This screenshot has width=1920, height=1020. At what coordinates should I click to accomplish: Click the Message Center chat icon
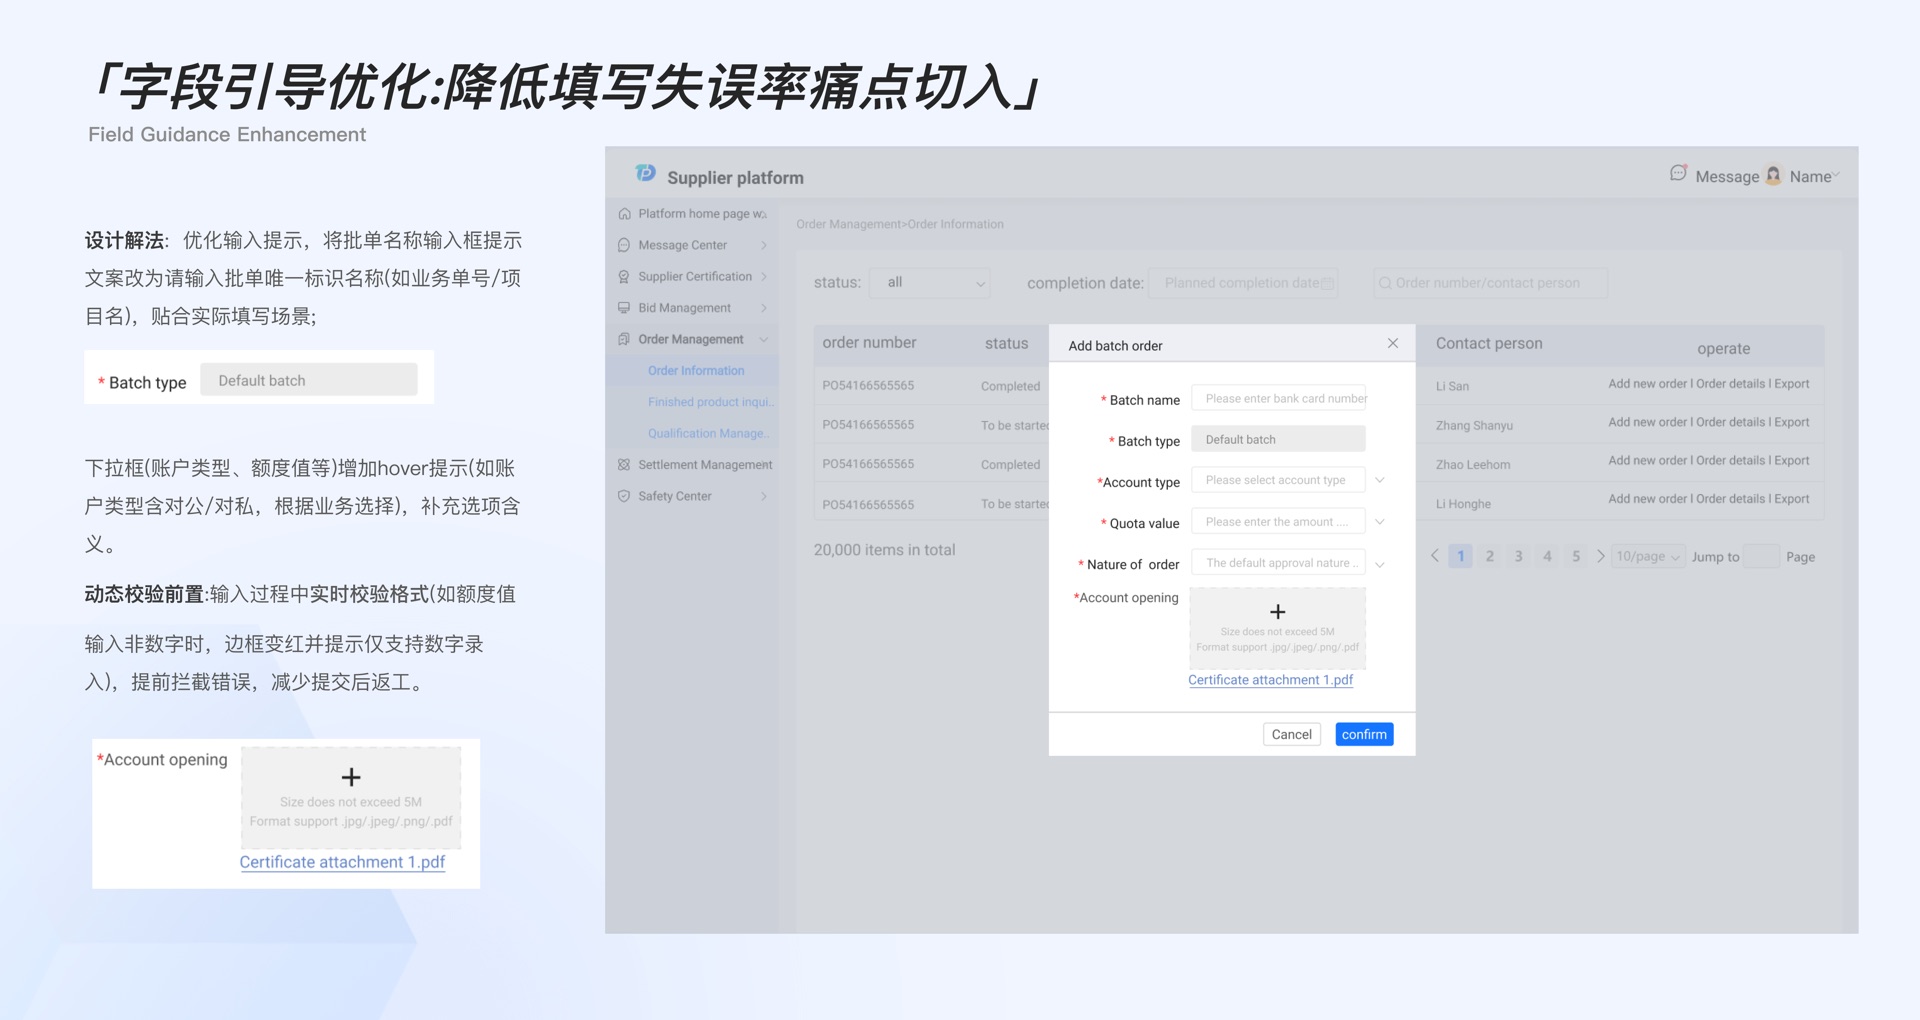(624, 245)
